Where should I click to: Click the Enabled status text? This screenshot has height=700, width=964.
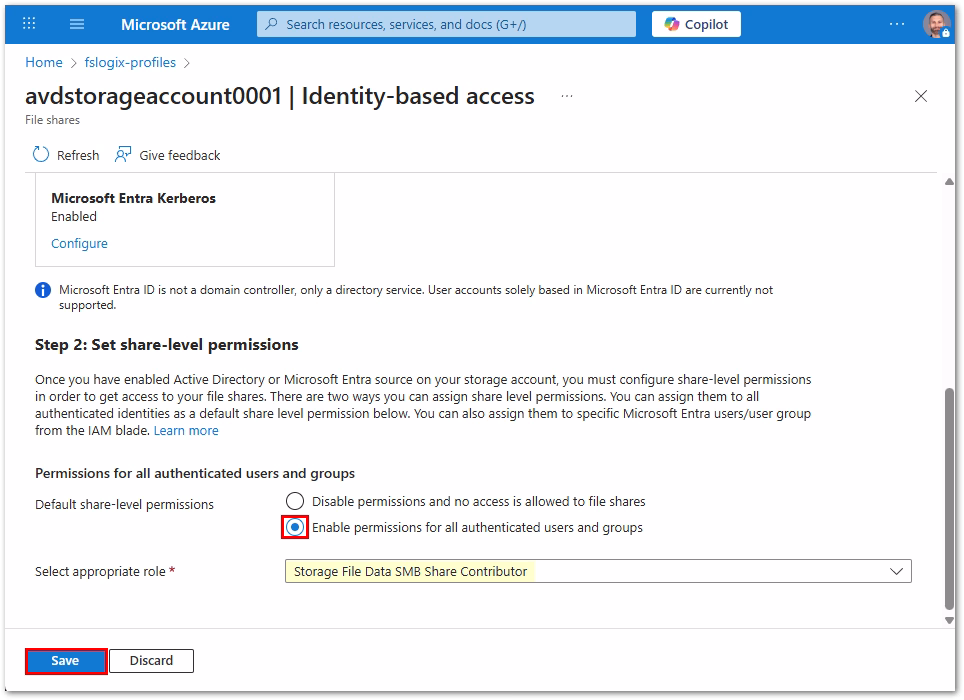tap(74, 216)
